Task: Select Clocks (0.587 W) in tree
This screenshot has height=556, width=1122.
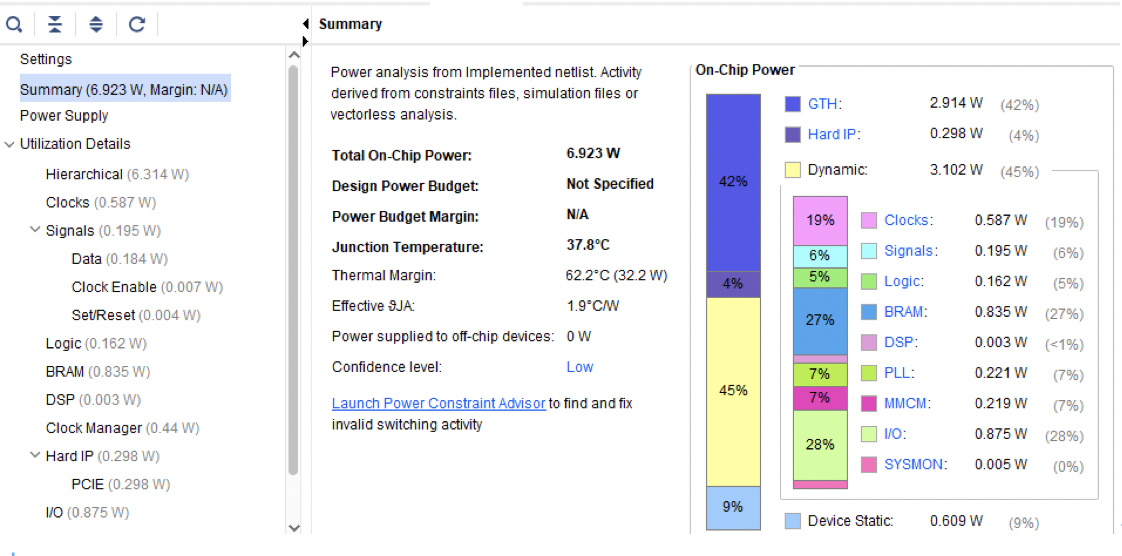Action: [x=101, y=203]
